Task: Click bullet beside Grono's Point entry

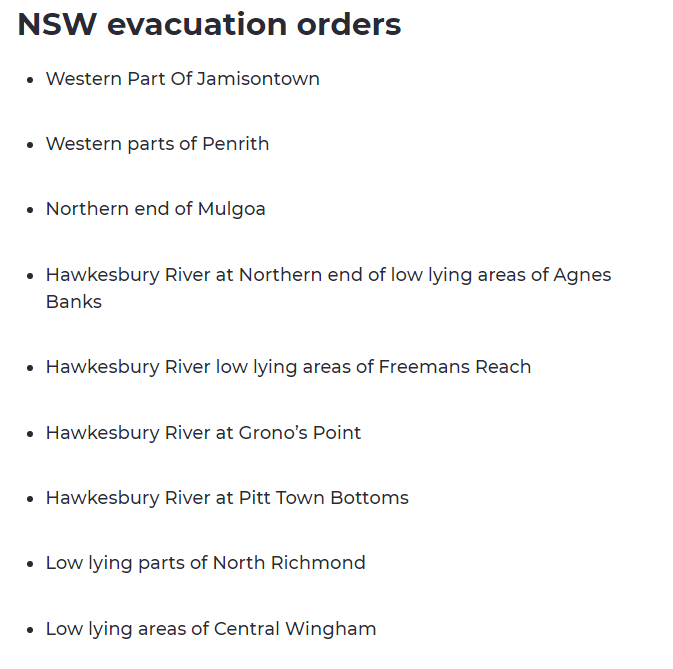Action: click(30, 434)
